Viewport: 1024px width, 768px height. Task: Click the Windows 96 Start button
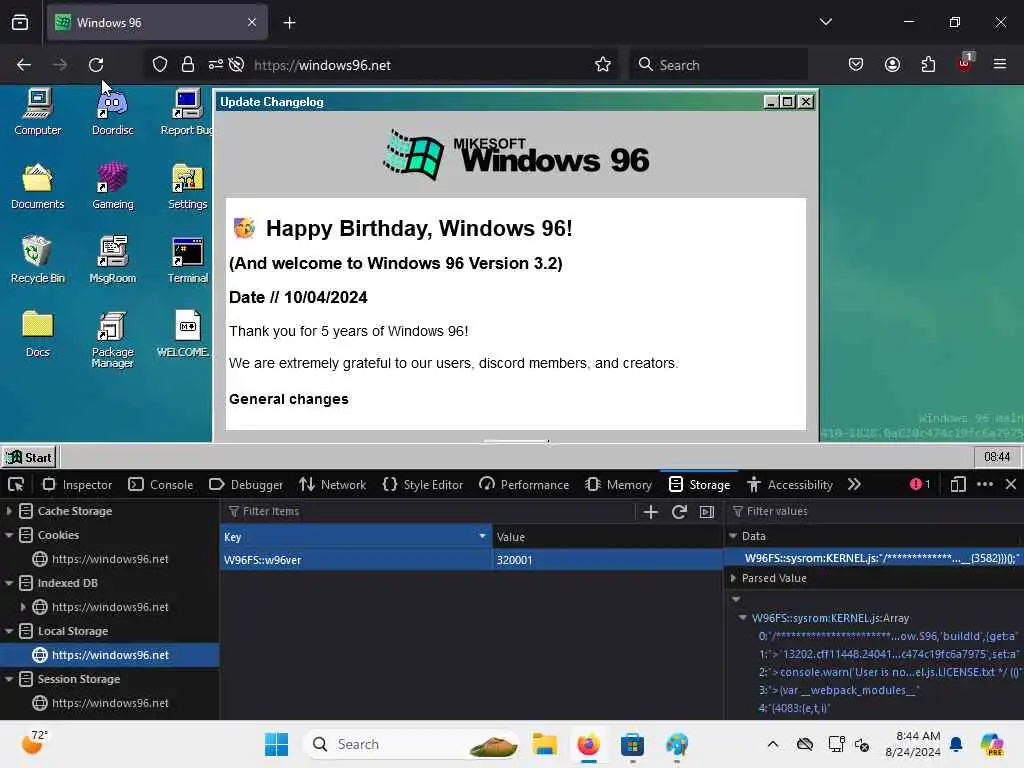29,457
